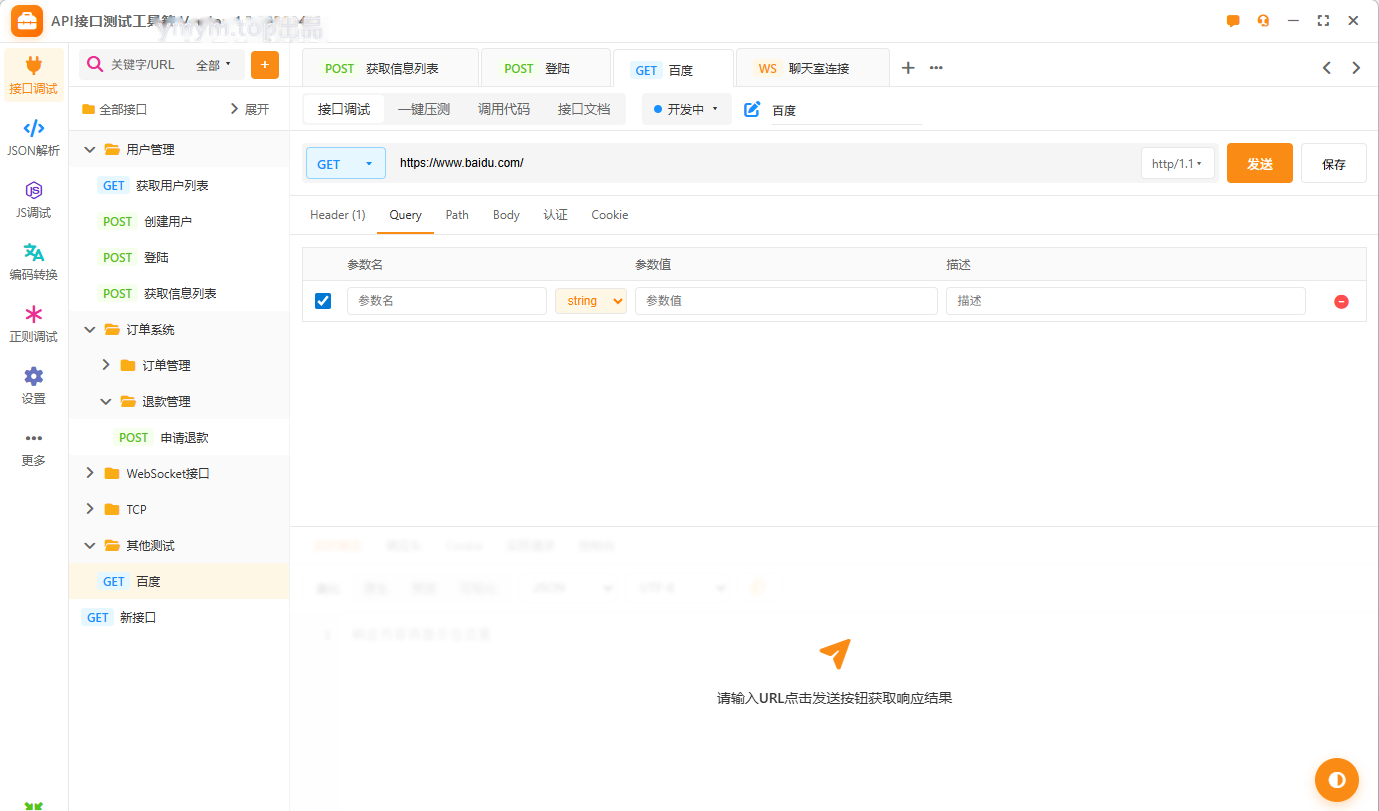The height and width of the screenshot is (811, 1379).
Task: Click the 发送 send button
Action: pyautogui.click(x=1260, y=163)
